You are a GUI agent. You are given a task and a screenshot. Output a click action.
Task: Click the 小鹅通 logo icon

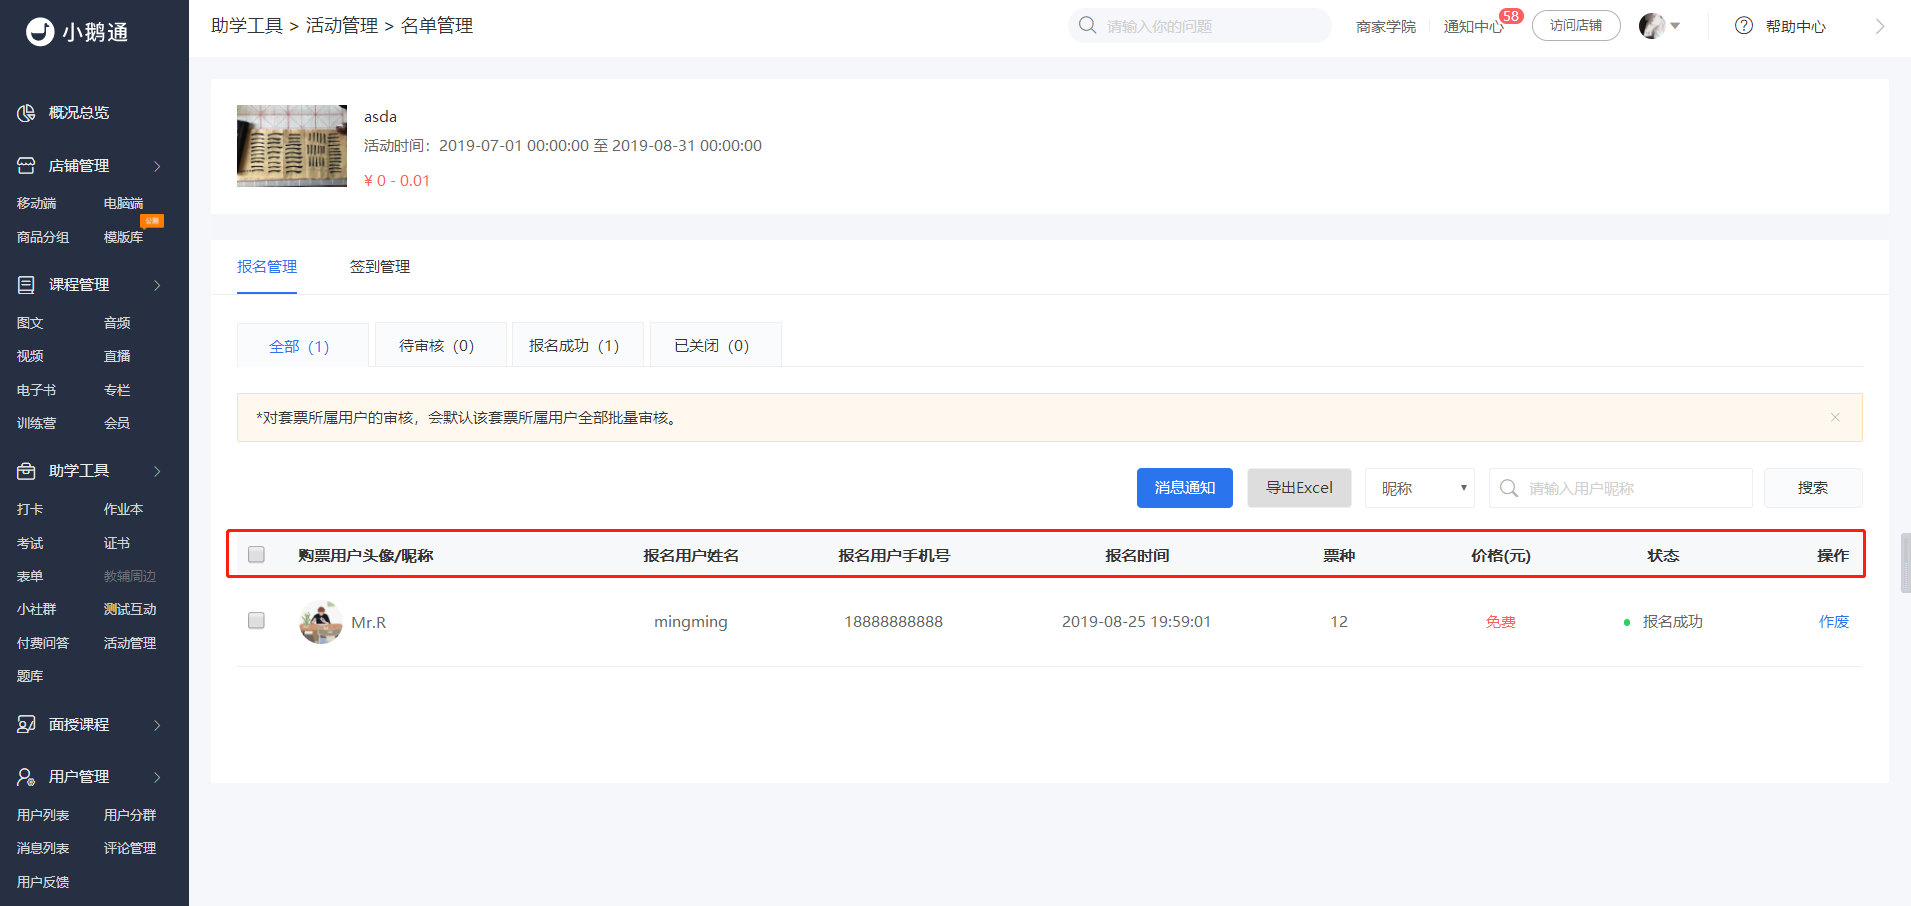40,32
